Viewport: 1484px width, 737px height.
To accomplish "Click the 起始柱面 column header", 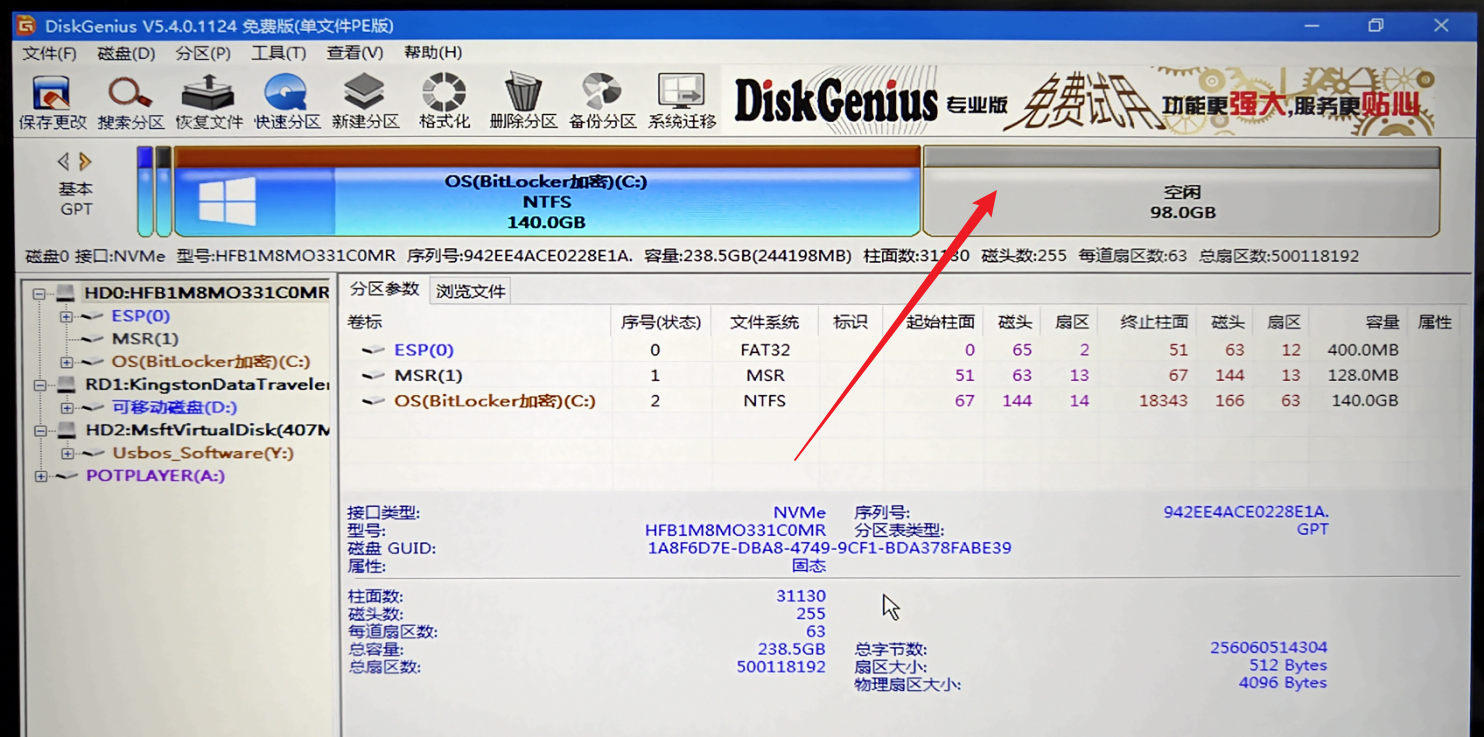I will [x=933, y=322].
